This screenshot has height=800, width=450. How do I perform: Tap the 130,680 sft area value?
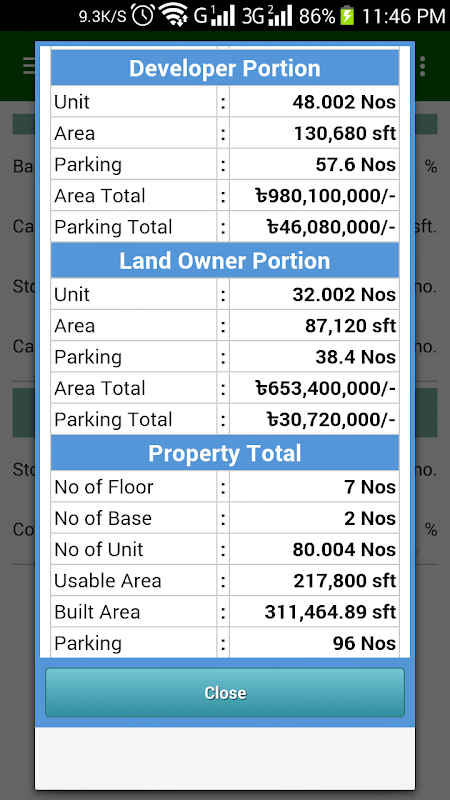[x=345, y=134]
